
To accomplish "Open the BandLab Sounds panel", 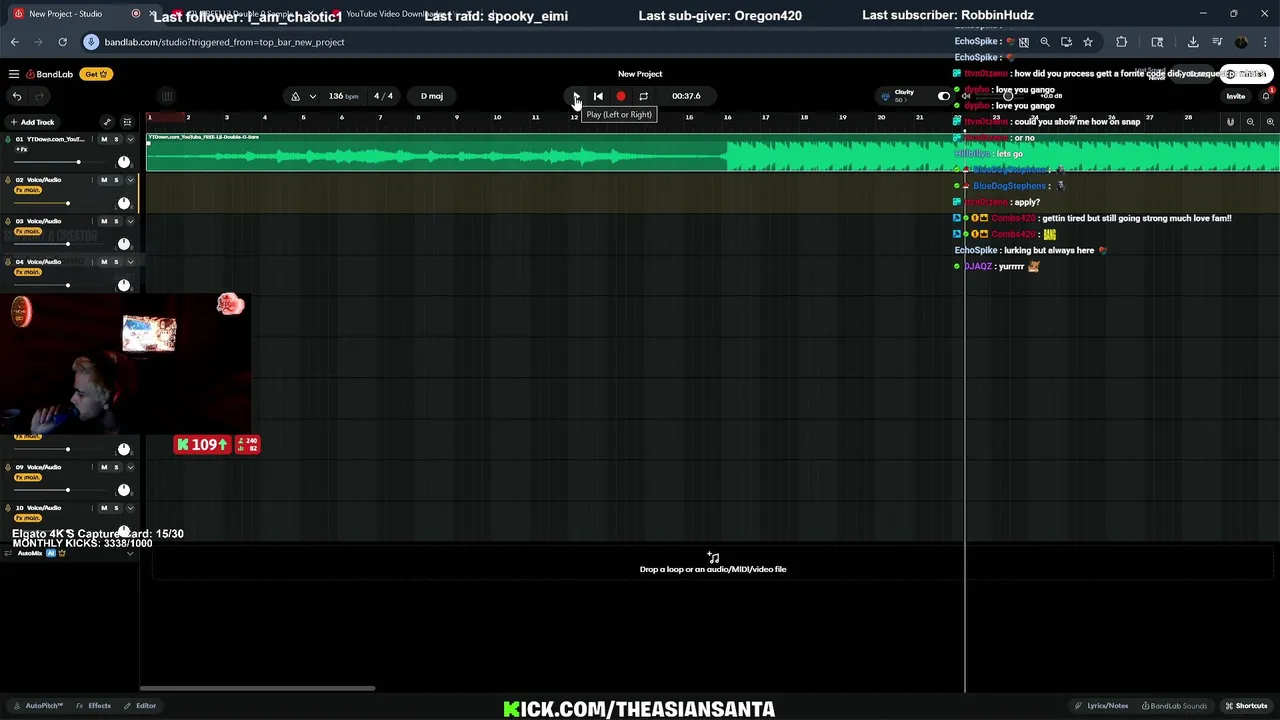I will (1175, 706).
